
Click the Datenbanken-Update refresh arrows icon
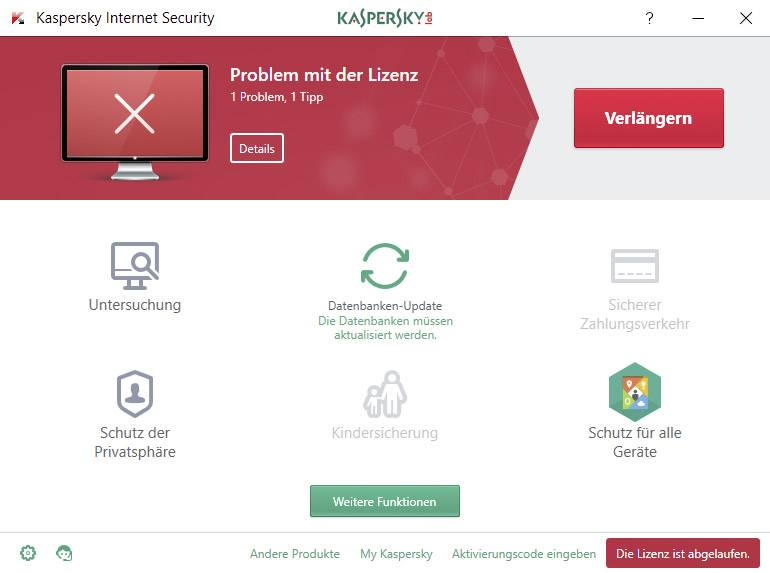(x=385, y=266)
